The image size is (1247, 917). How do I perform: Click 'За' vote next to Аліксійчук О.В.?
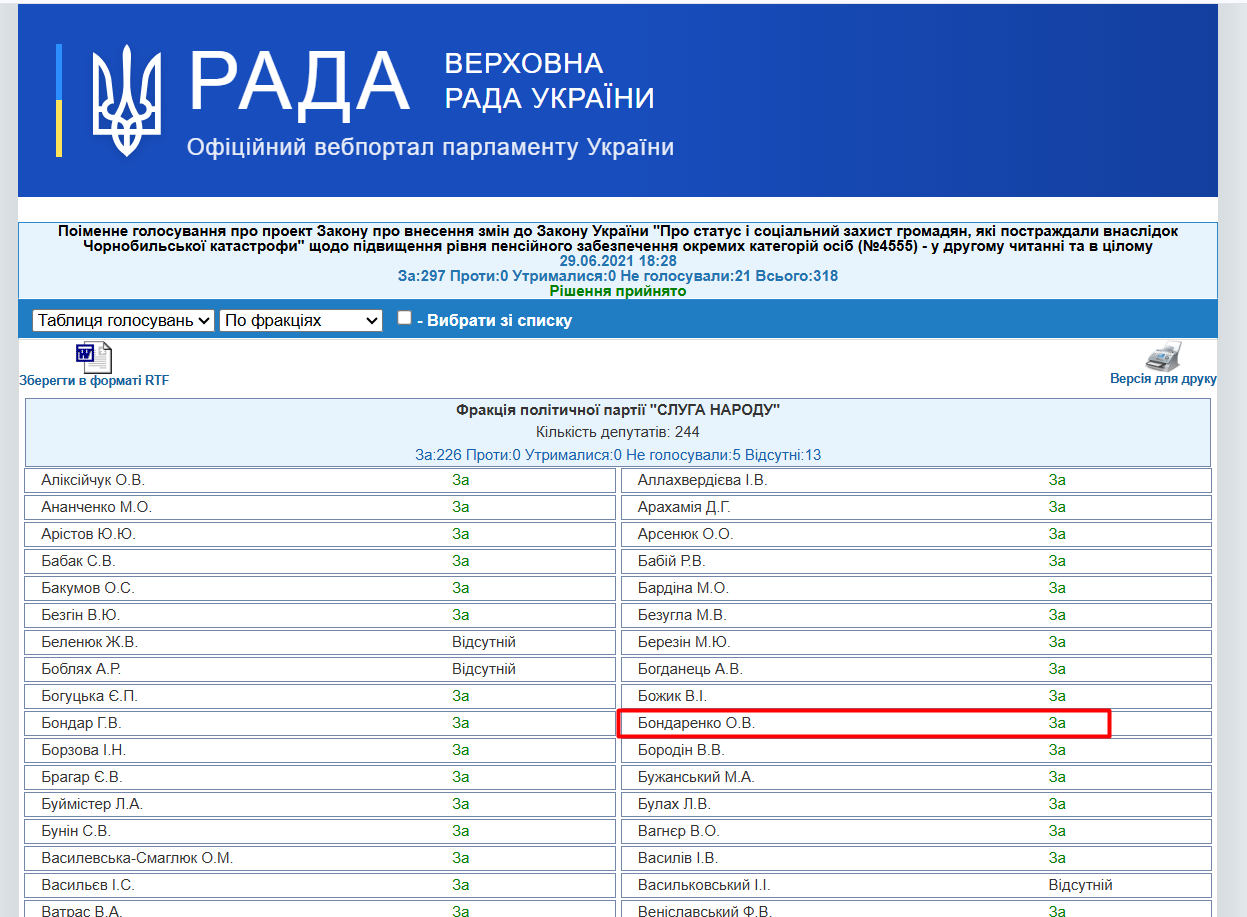pyautogui.click(x=461, y=480)
